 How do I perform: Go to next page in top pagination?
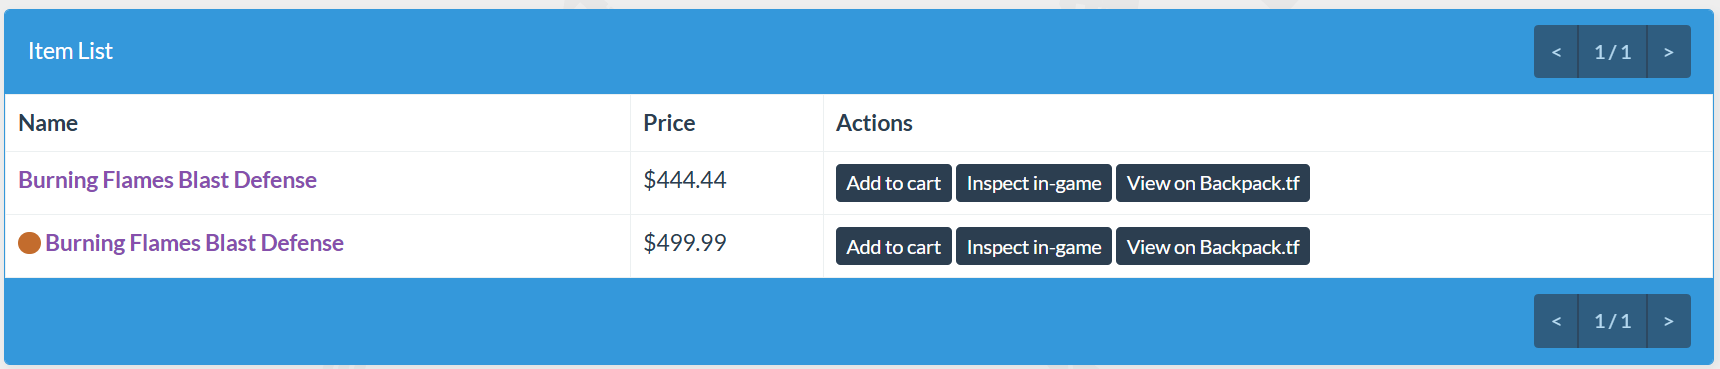(1669, 52)
